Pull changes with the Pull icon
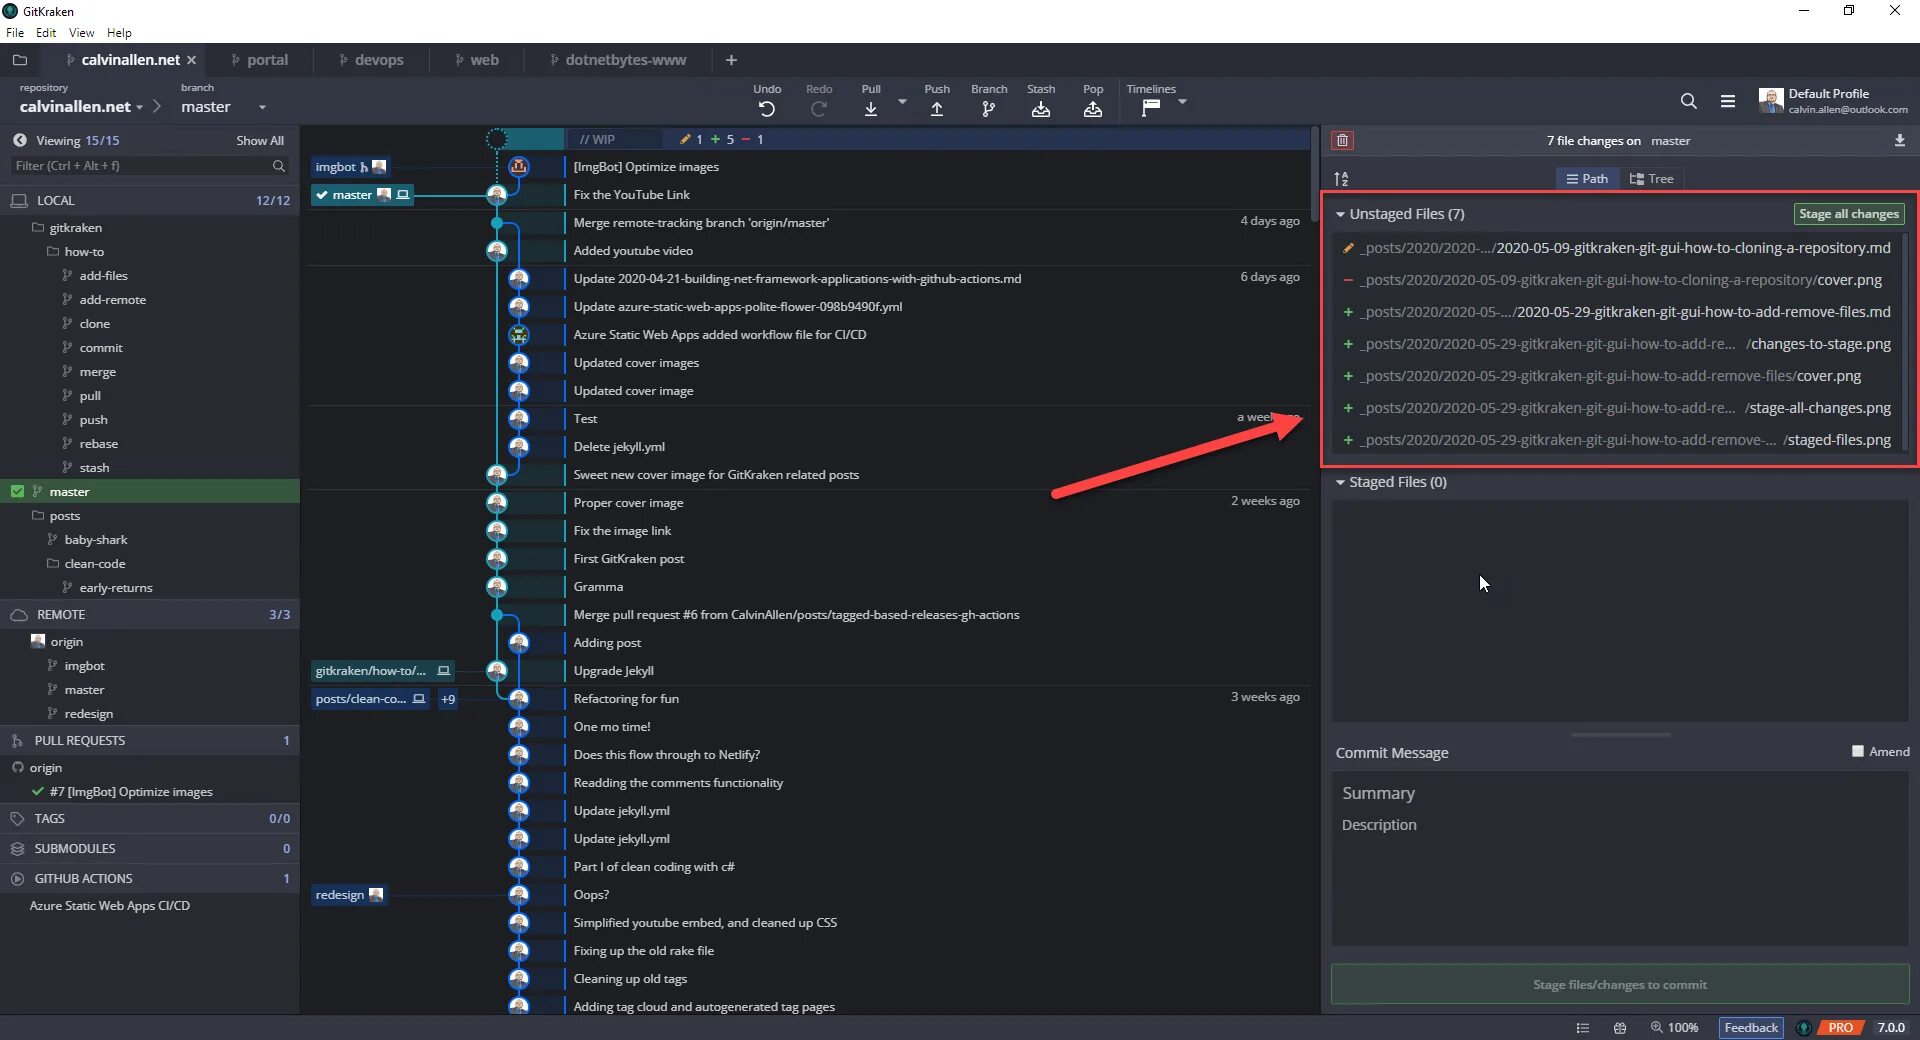This screenshot has height=1040, width=1920. click(x=871, y=109)
